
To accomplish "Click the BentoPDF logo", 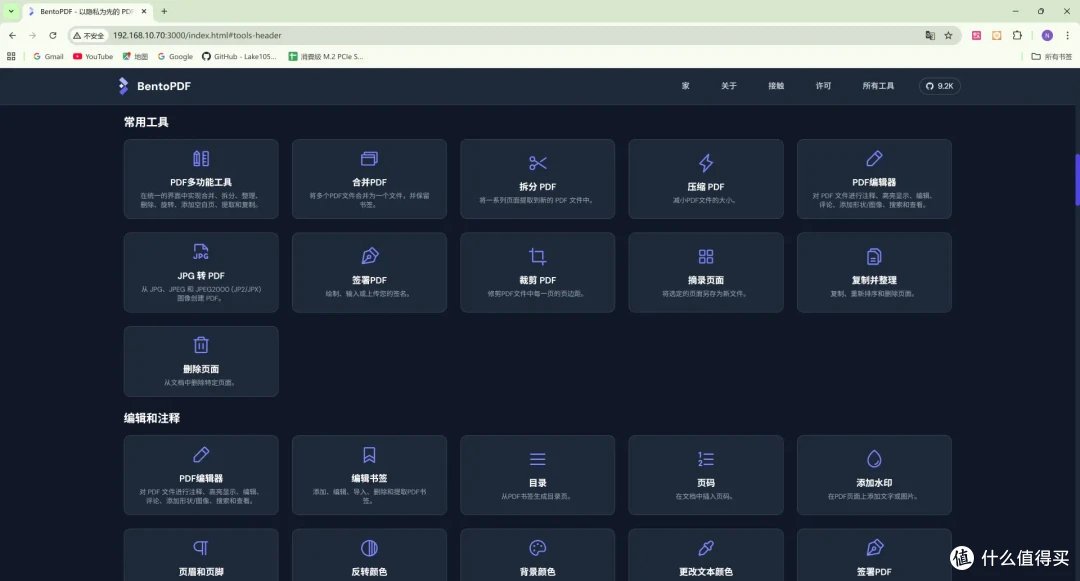I will click(x=154, y=86).
